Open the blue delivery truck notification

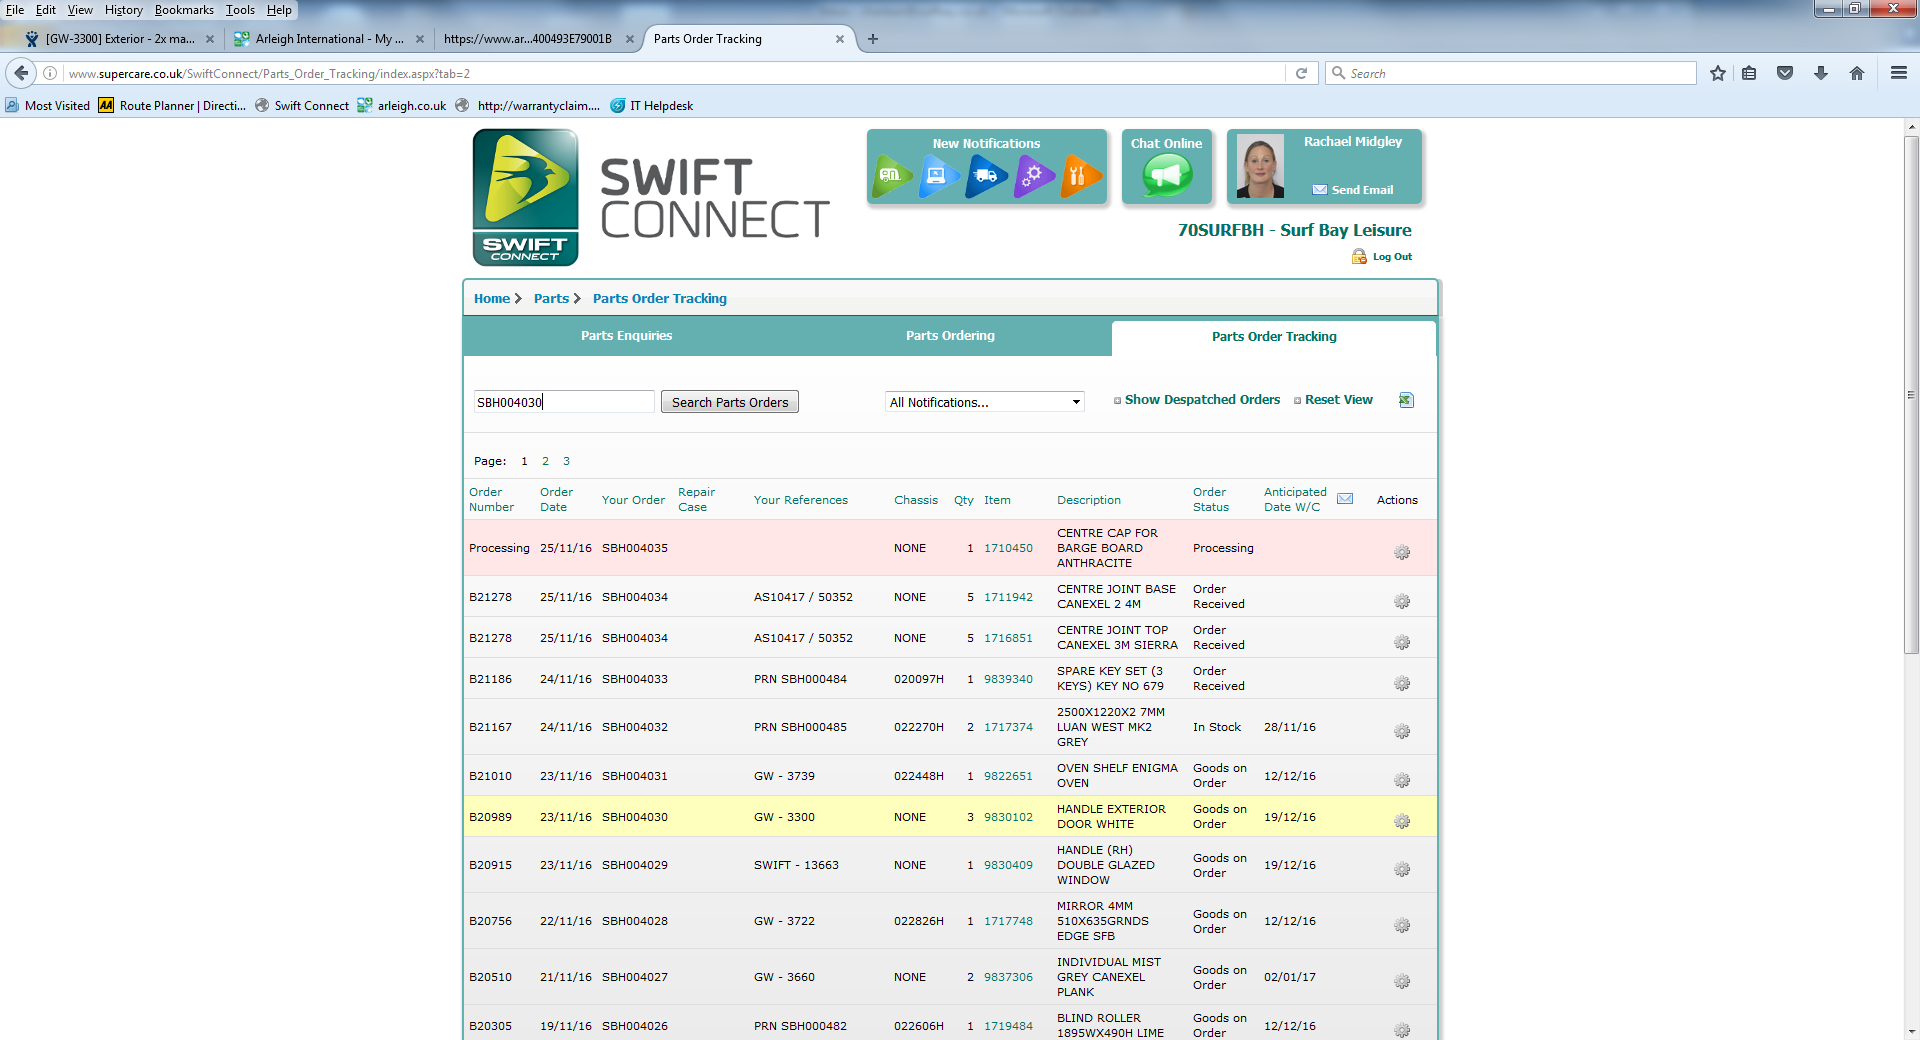pyautogui.click(x=984, y=176)
